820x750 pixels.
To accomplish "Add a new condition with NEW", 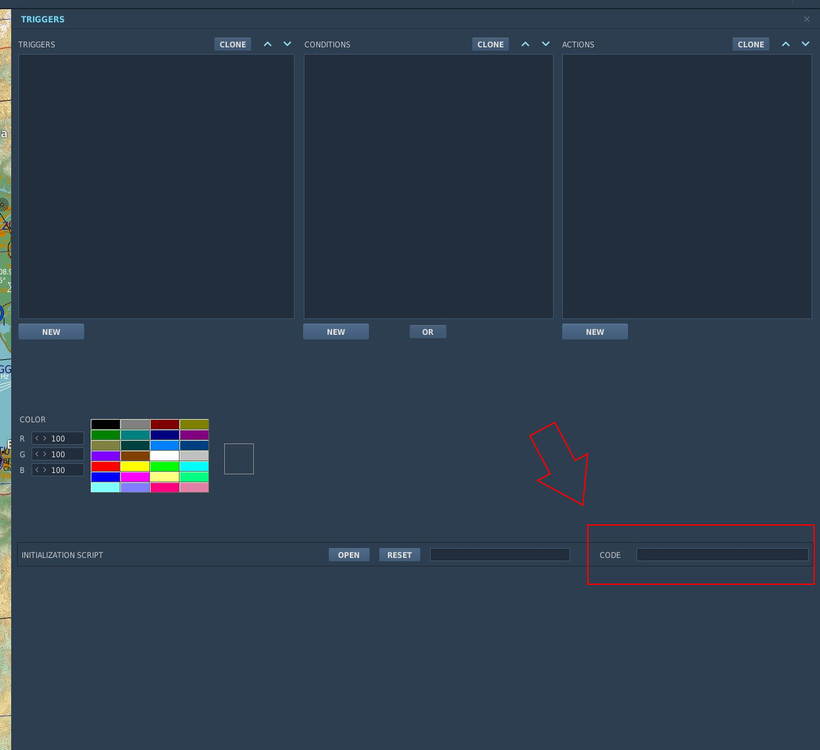I will coord(336,332).
